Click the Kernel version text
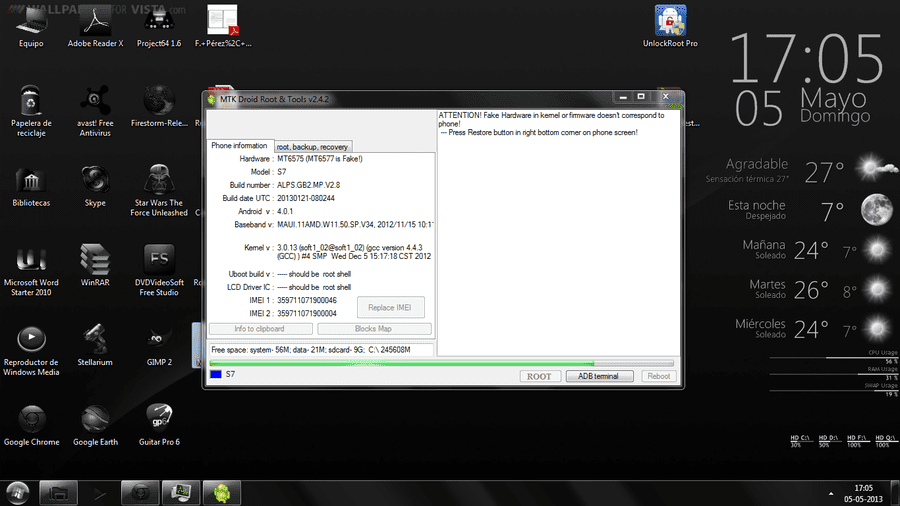 click(x=354, y=252)
